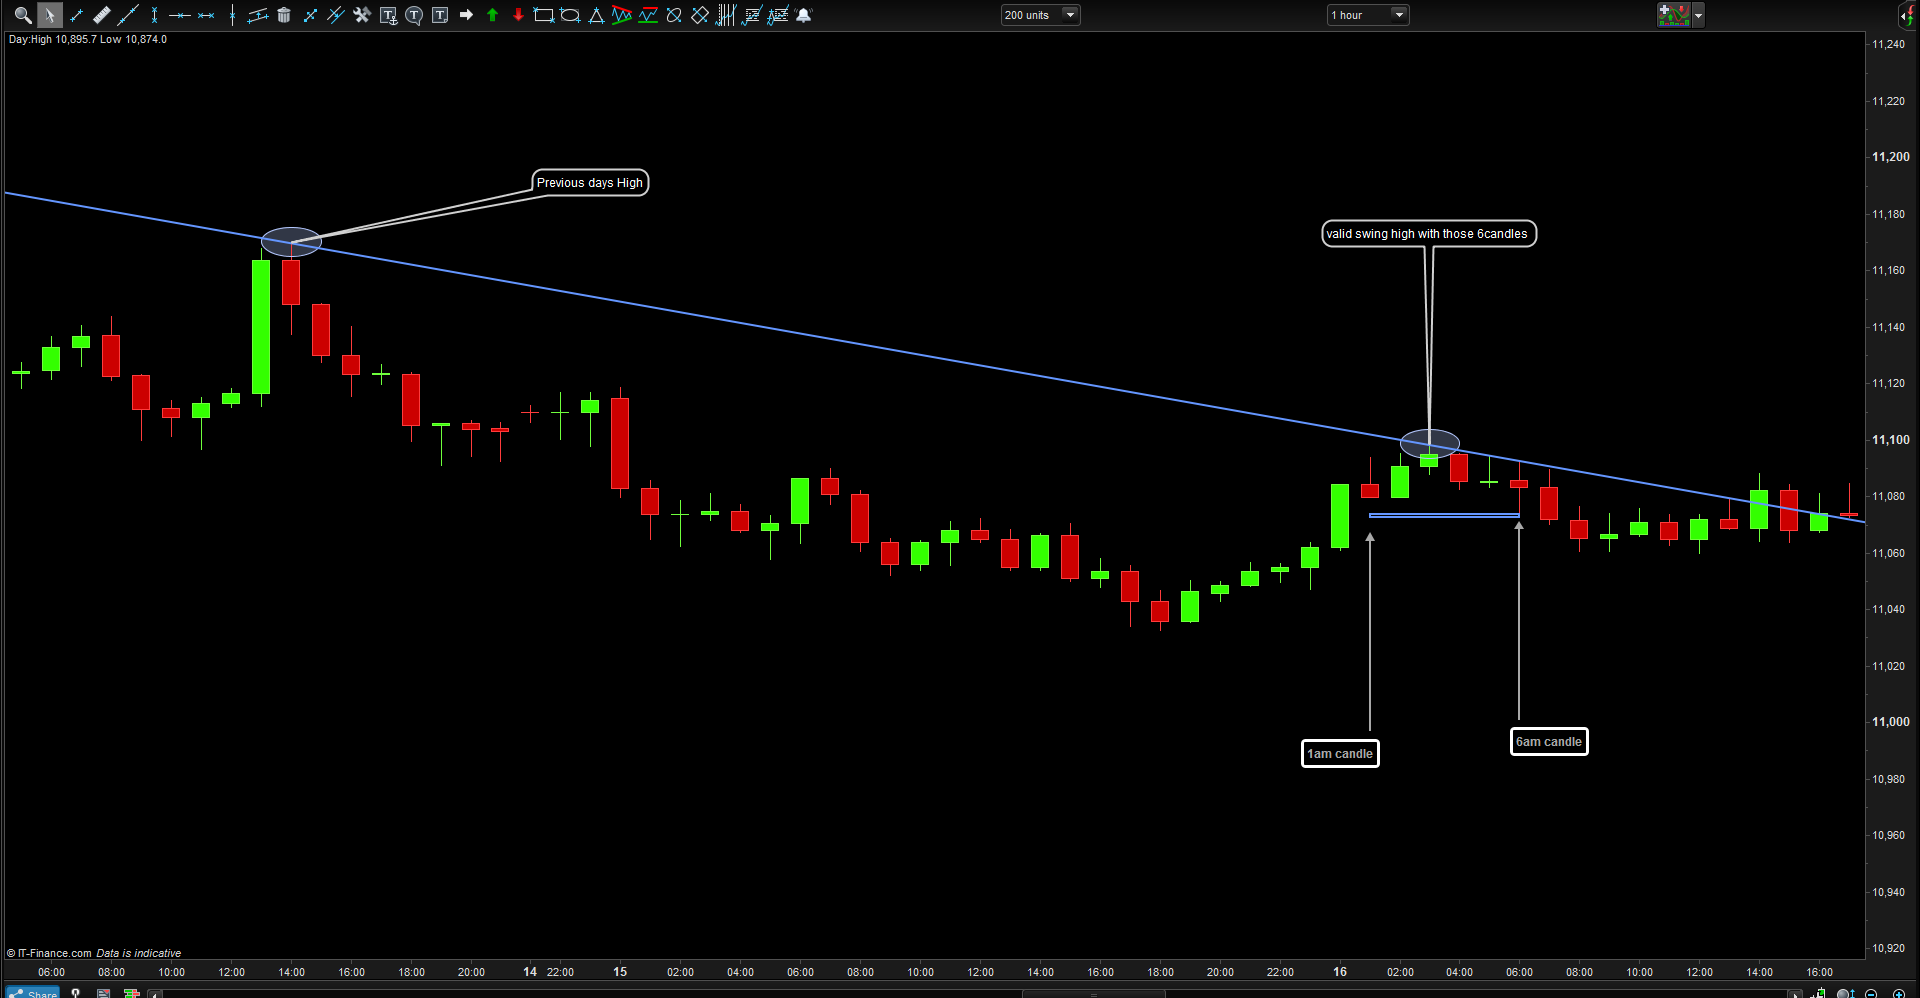Select the anchored text tool

click(388, 15)
